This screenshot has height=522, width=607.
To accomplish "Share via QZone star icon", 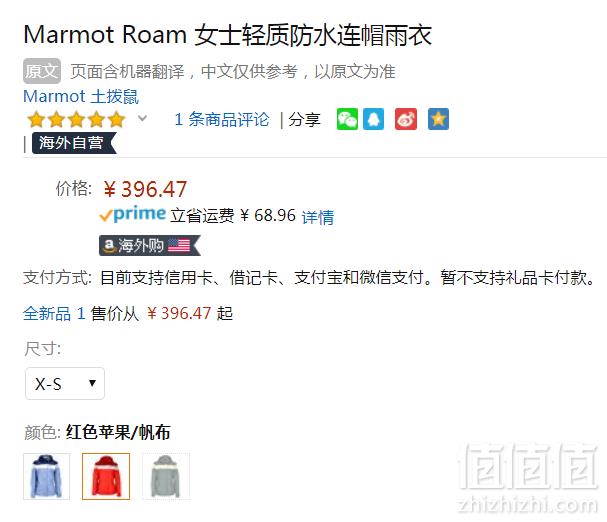I will click(438, 119).
